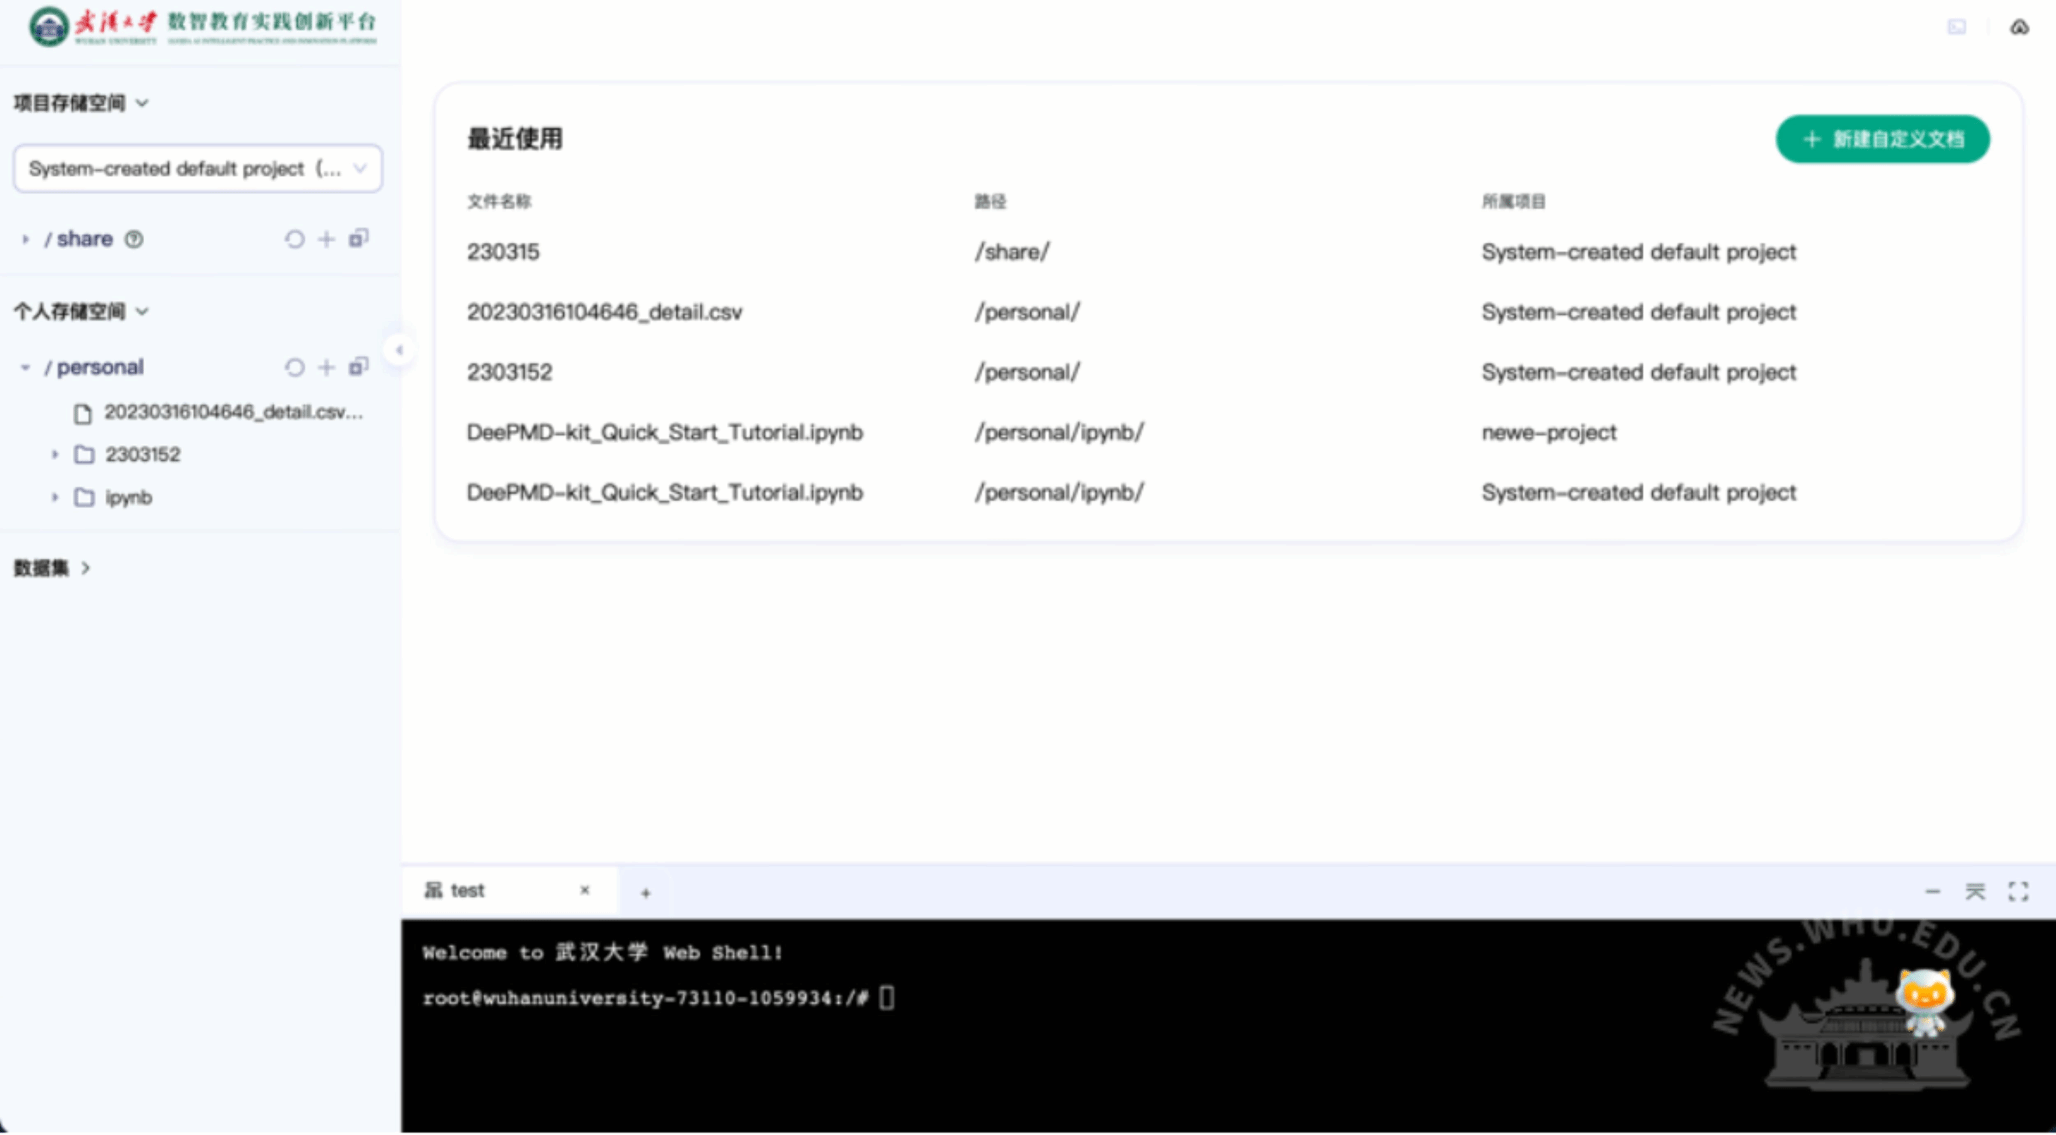Open project selector dropdown
The image size is (2056, 1135).
(197, 169)
